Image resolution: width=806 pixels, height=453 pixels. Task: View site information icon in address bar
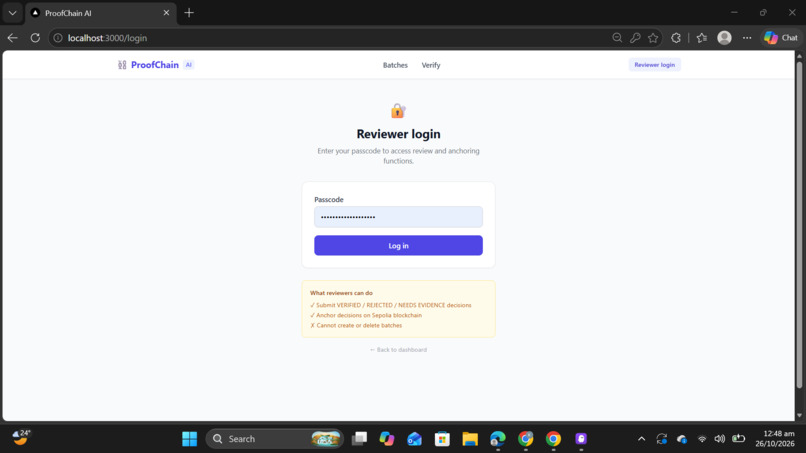(x=58, y=38)
